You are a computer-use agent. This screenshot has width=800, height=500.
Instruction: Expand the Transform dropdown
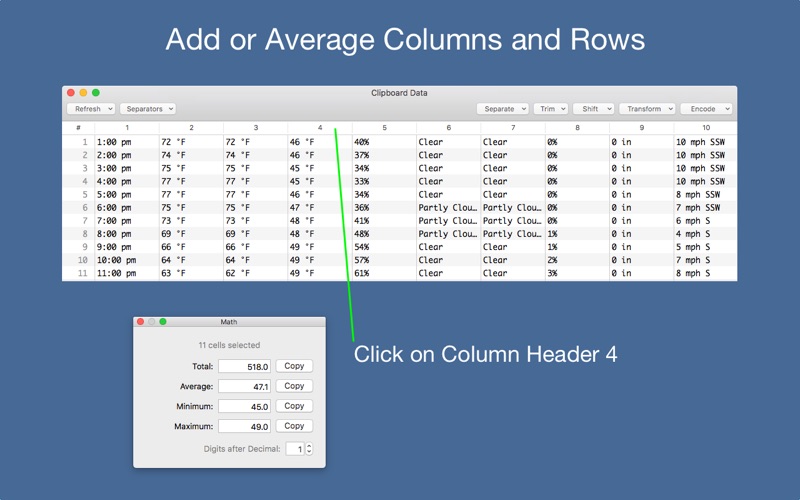tap(647, 109)
